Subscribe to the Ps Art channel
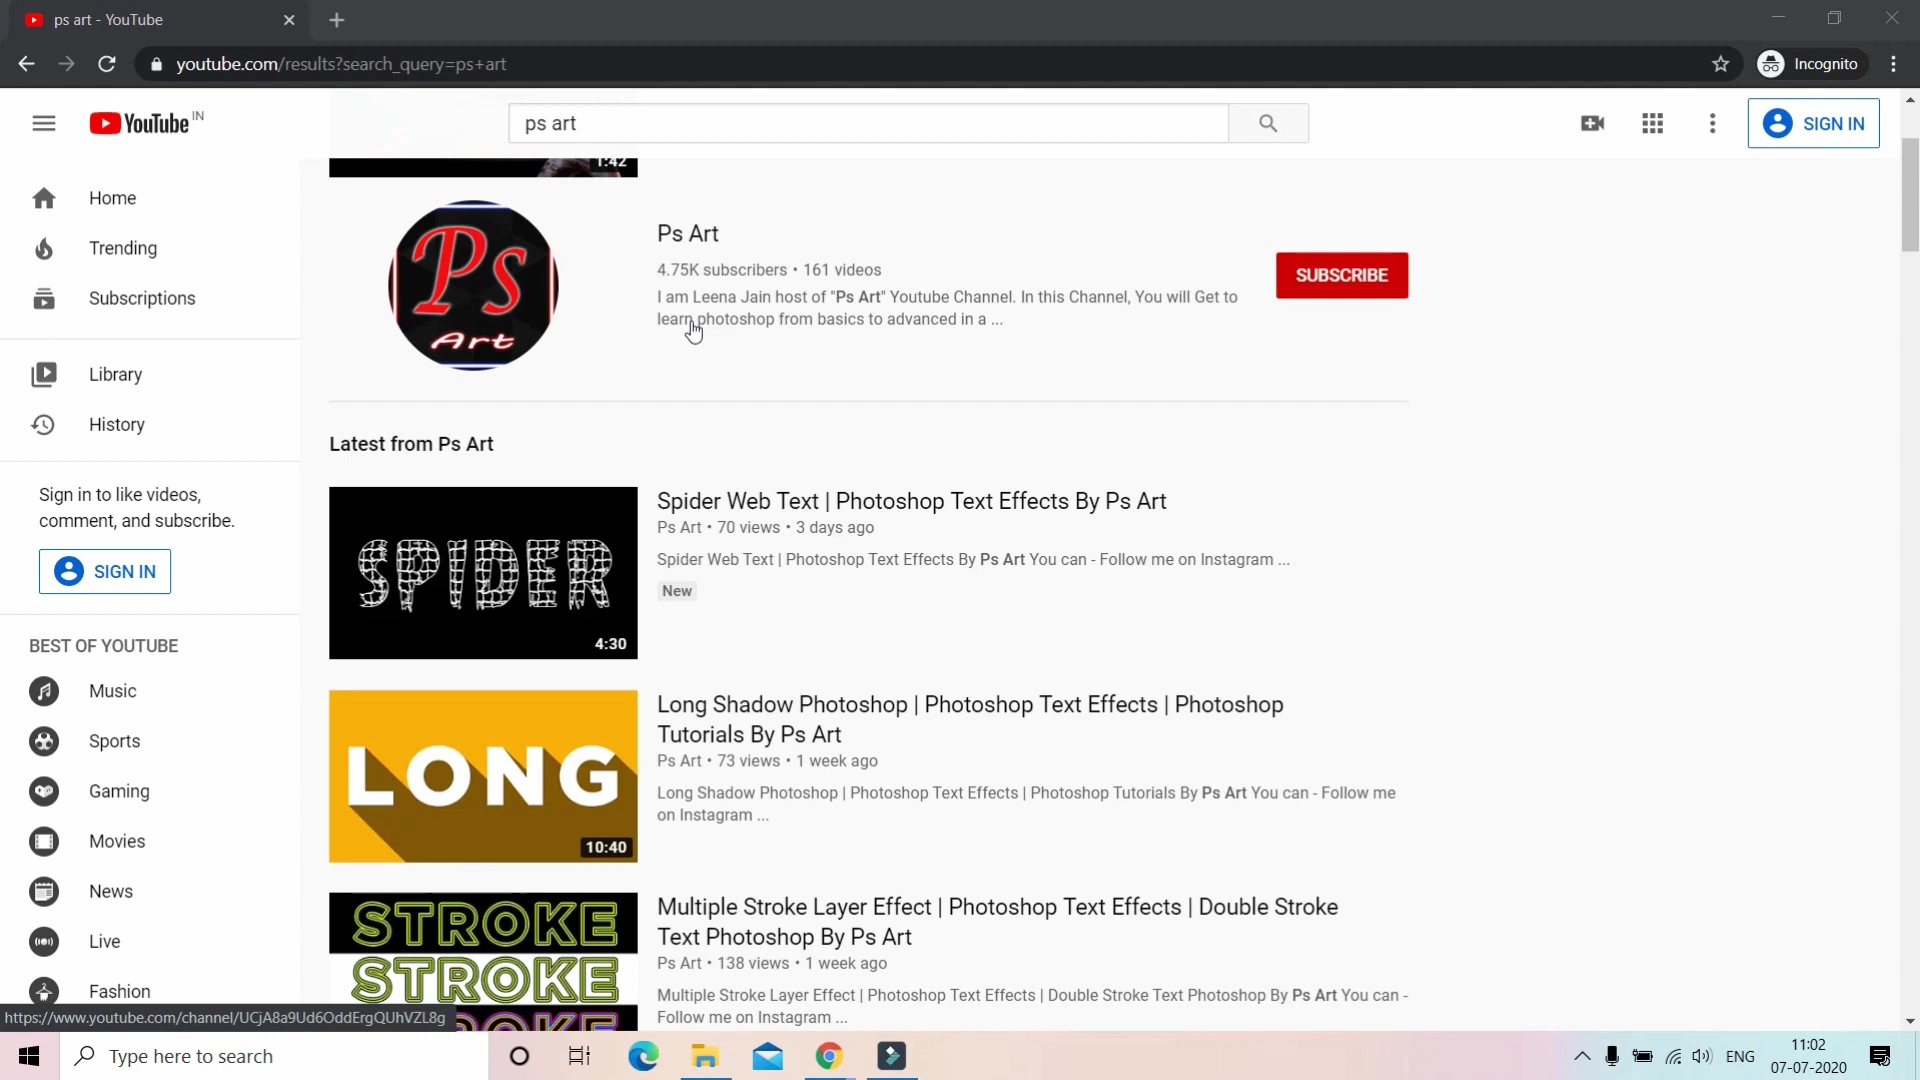1920x1080 pixels. (x=1342, y=275)
